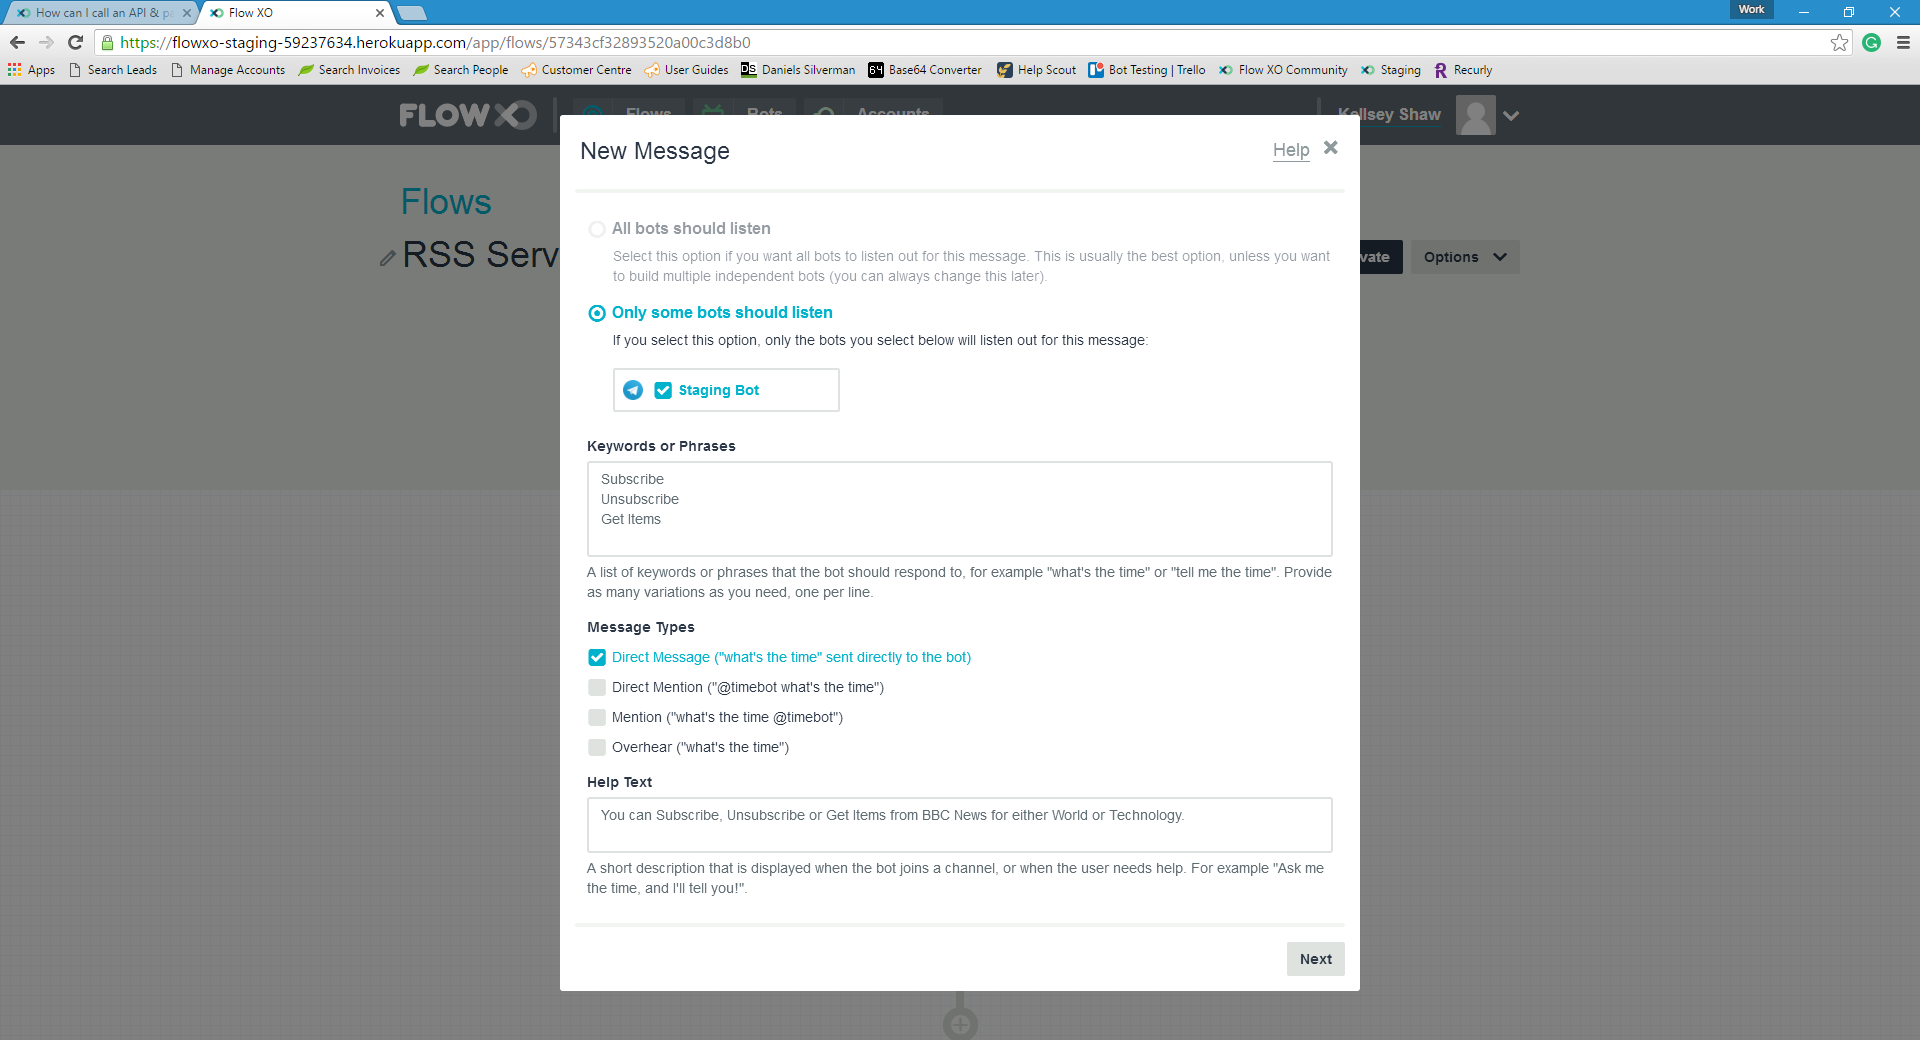This screenshot has height=1040, width=1920.
Task: Click the Next button
Action: click(x=1315, y=959)
